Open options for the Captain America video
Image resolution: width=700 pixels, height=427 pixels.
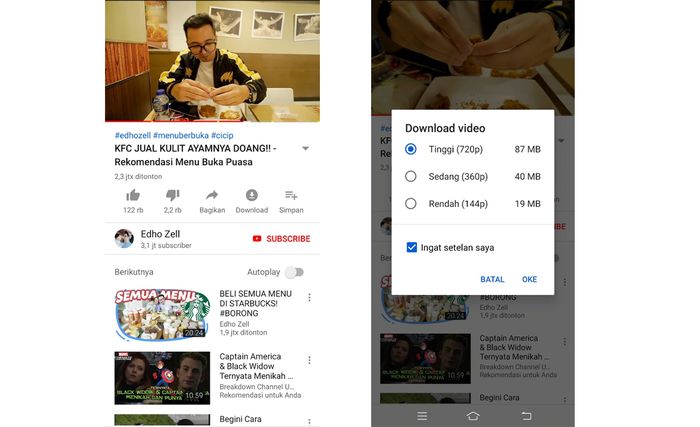(309, 360)
